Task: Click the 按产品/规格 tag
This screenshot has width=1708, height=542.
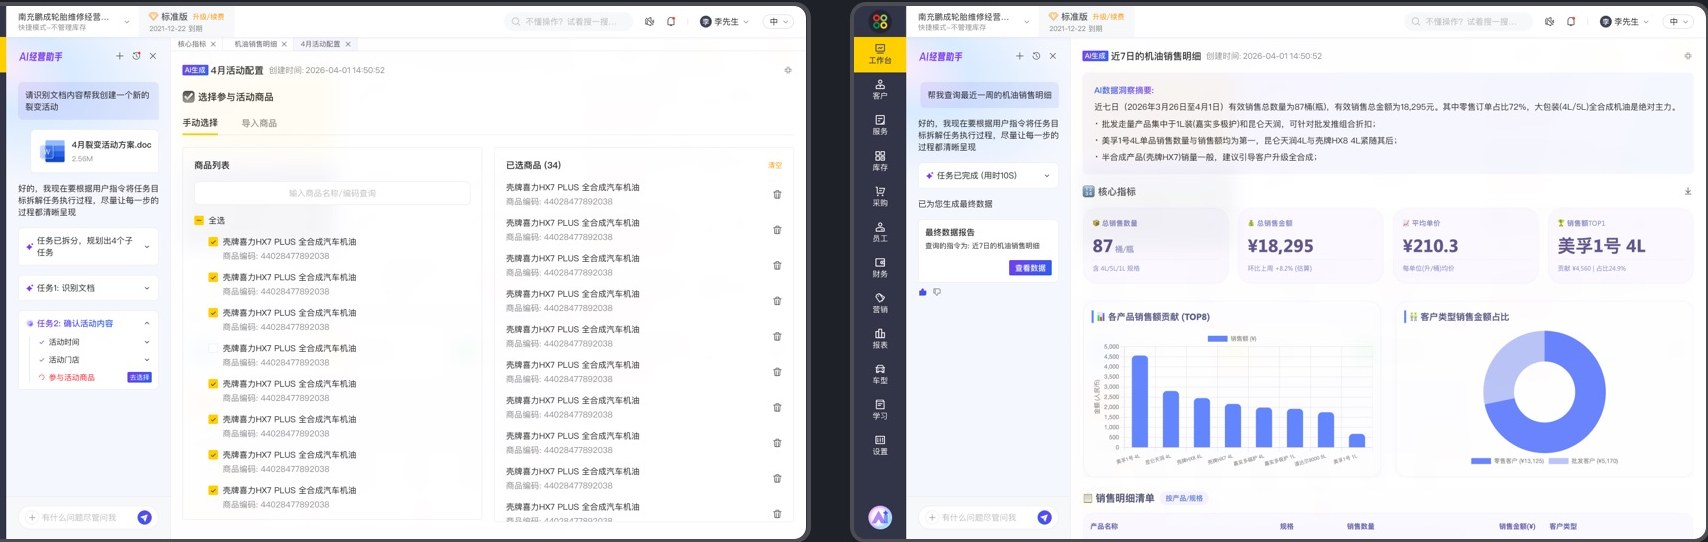Action: tap(1184, 498)
